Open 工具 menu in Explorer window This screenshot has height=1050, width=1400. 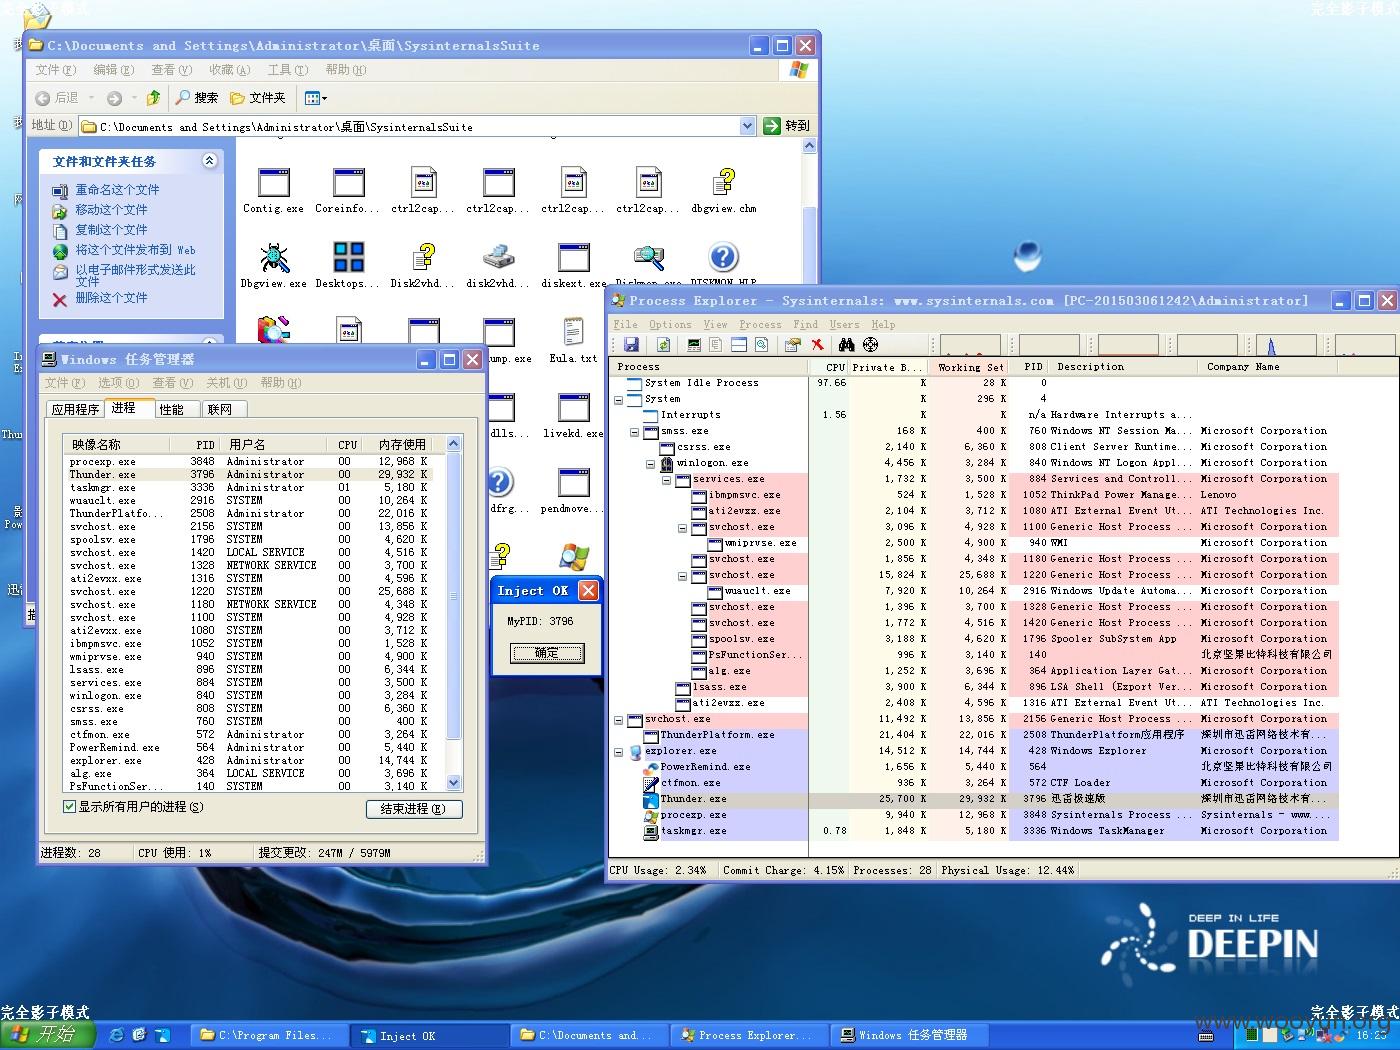pyautogui.click(x=287, y=70)
